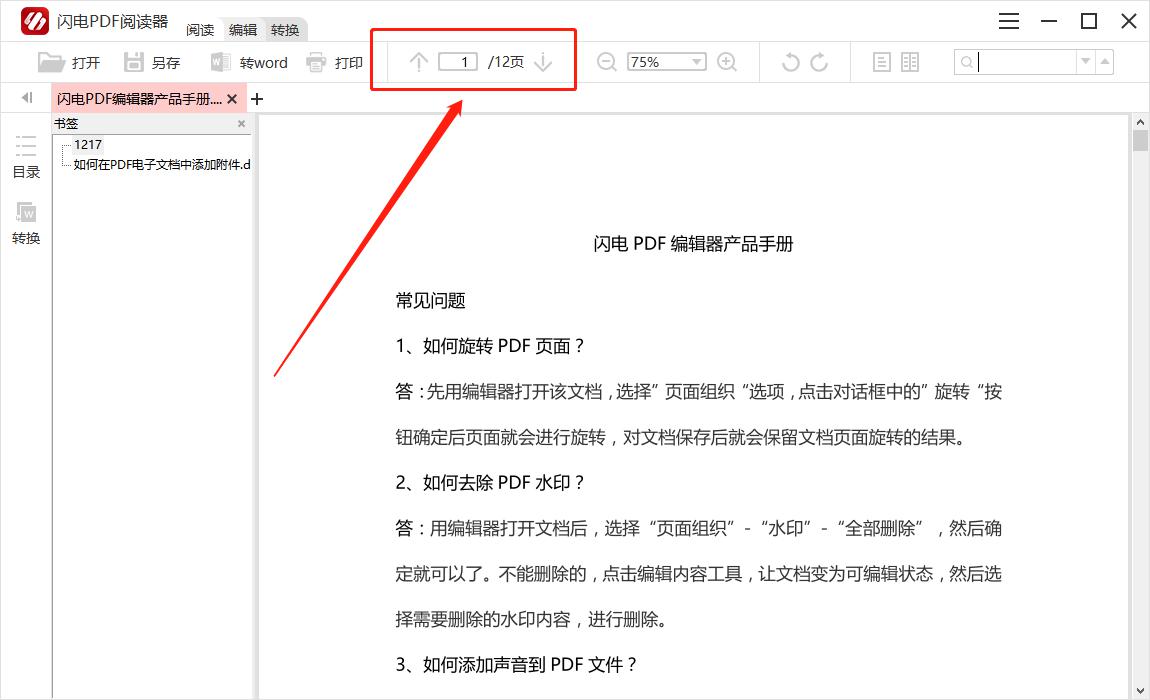Screen dimensions: 1150x700
Task: Open the 转换 sidebar panel
Action: coord(26,223)
